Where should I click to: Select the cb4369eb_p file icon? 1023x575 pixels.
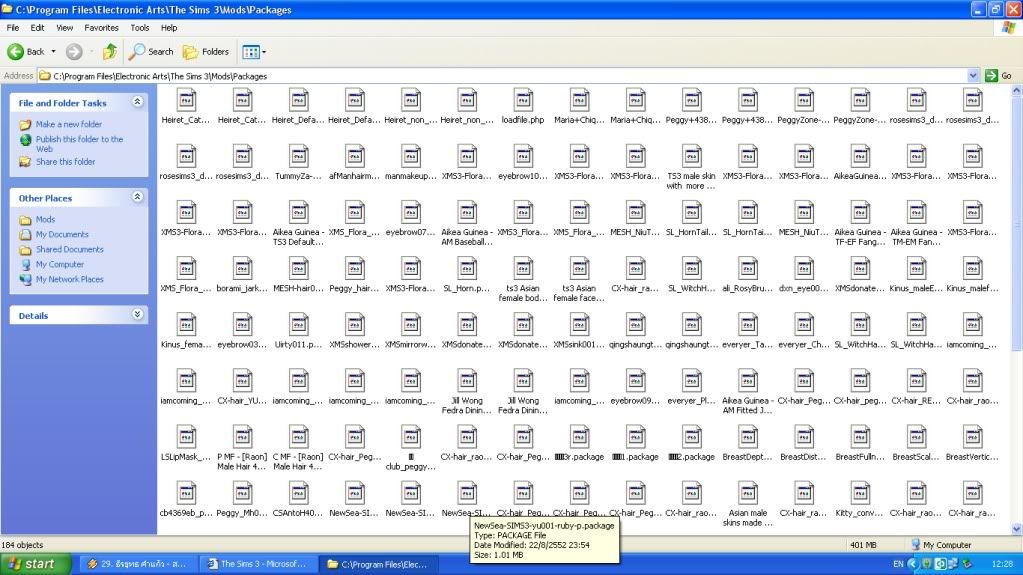coord(187,493)
